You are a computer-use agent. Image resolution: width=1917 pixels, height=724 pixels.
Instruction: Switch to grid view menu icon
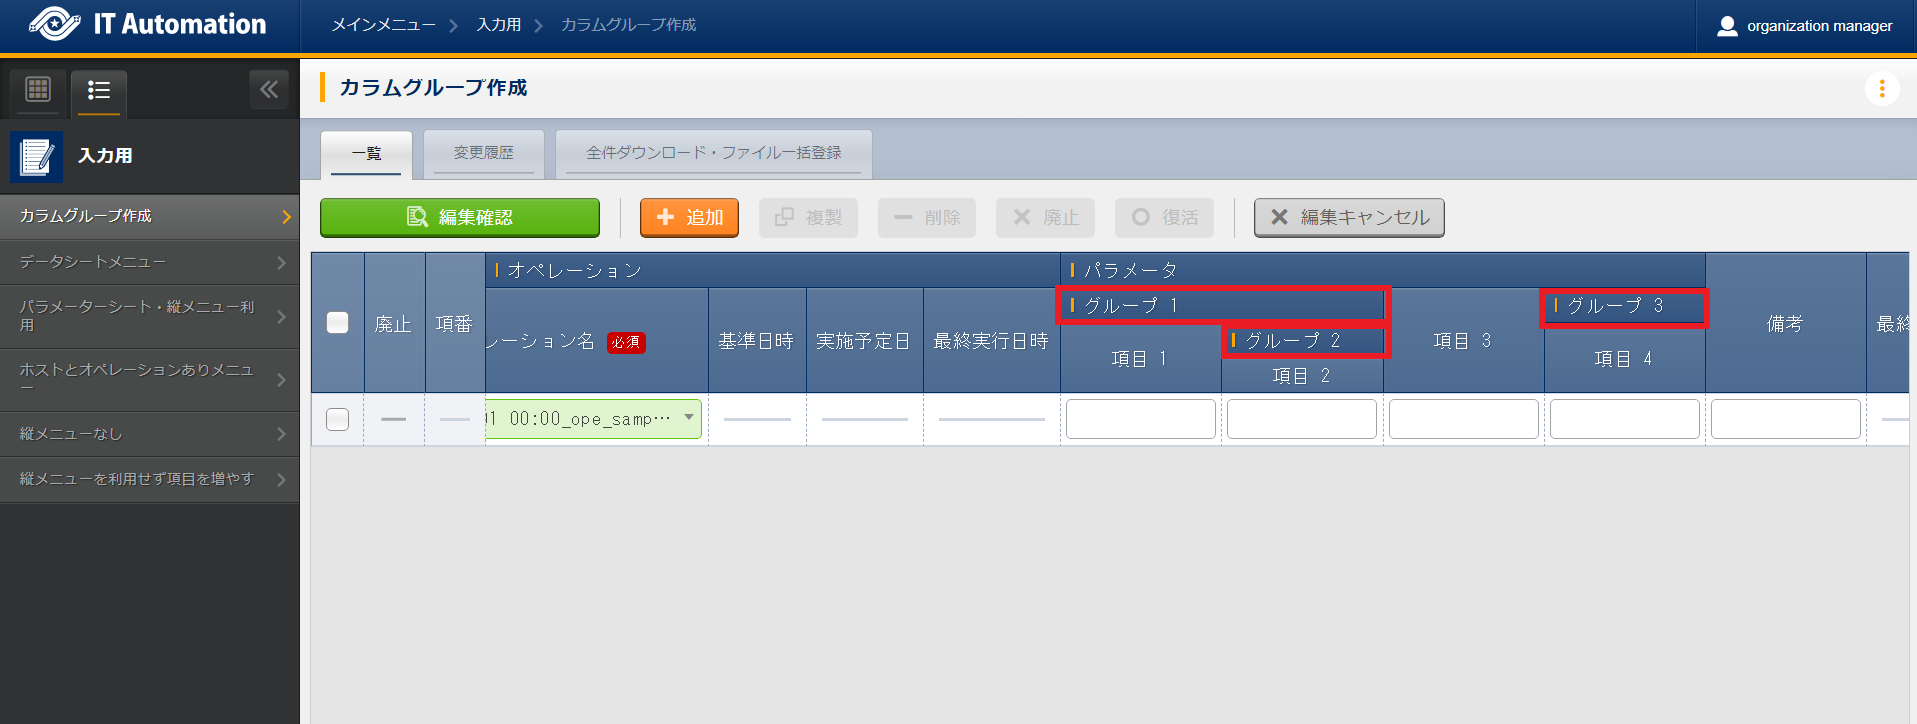click(x=38, y=90)
